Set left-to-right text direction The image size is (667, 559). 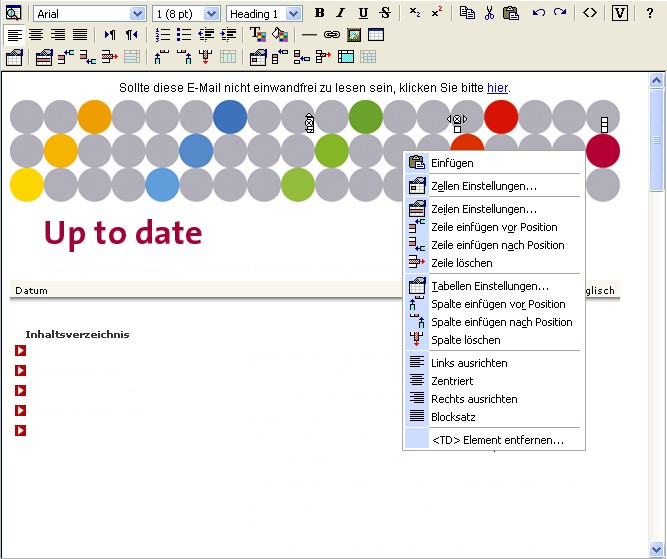point(110,35)
